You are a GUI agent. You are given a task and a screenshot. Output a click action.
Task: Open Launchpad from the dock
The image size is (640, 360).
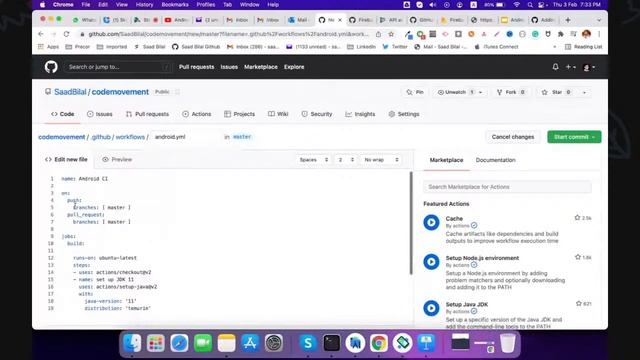tap(156, 343)
